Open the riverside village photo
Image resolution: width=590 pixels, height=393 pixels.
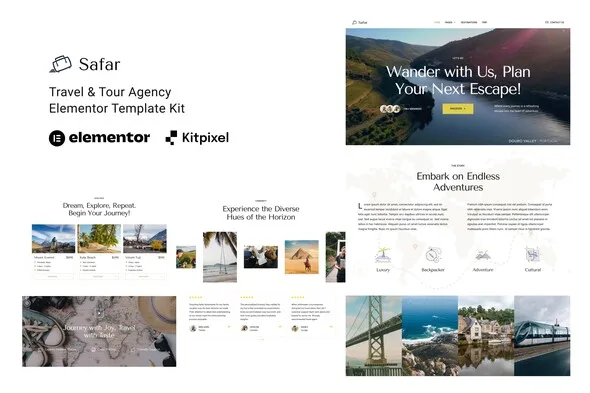pyautogui.click(x=486, y=336)
